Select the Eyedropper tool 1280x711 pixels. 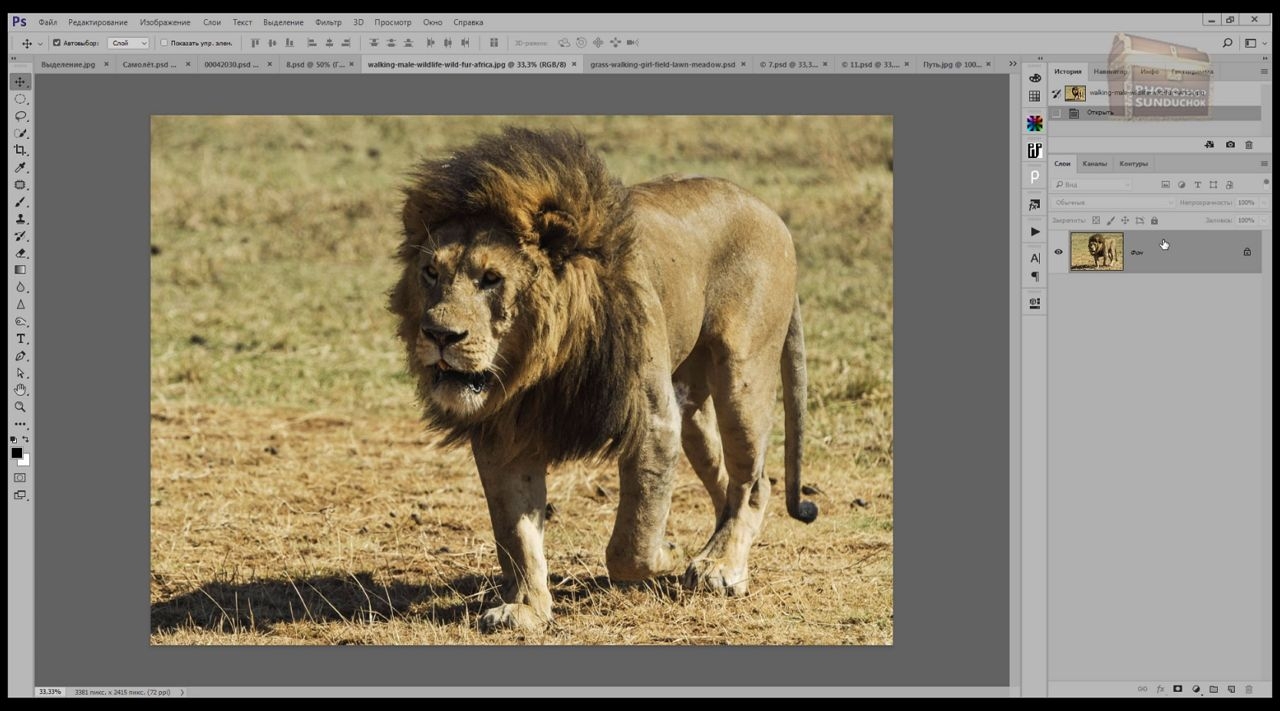click(20, 167)
